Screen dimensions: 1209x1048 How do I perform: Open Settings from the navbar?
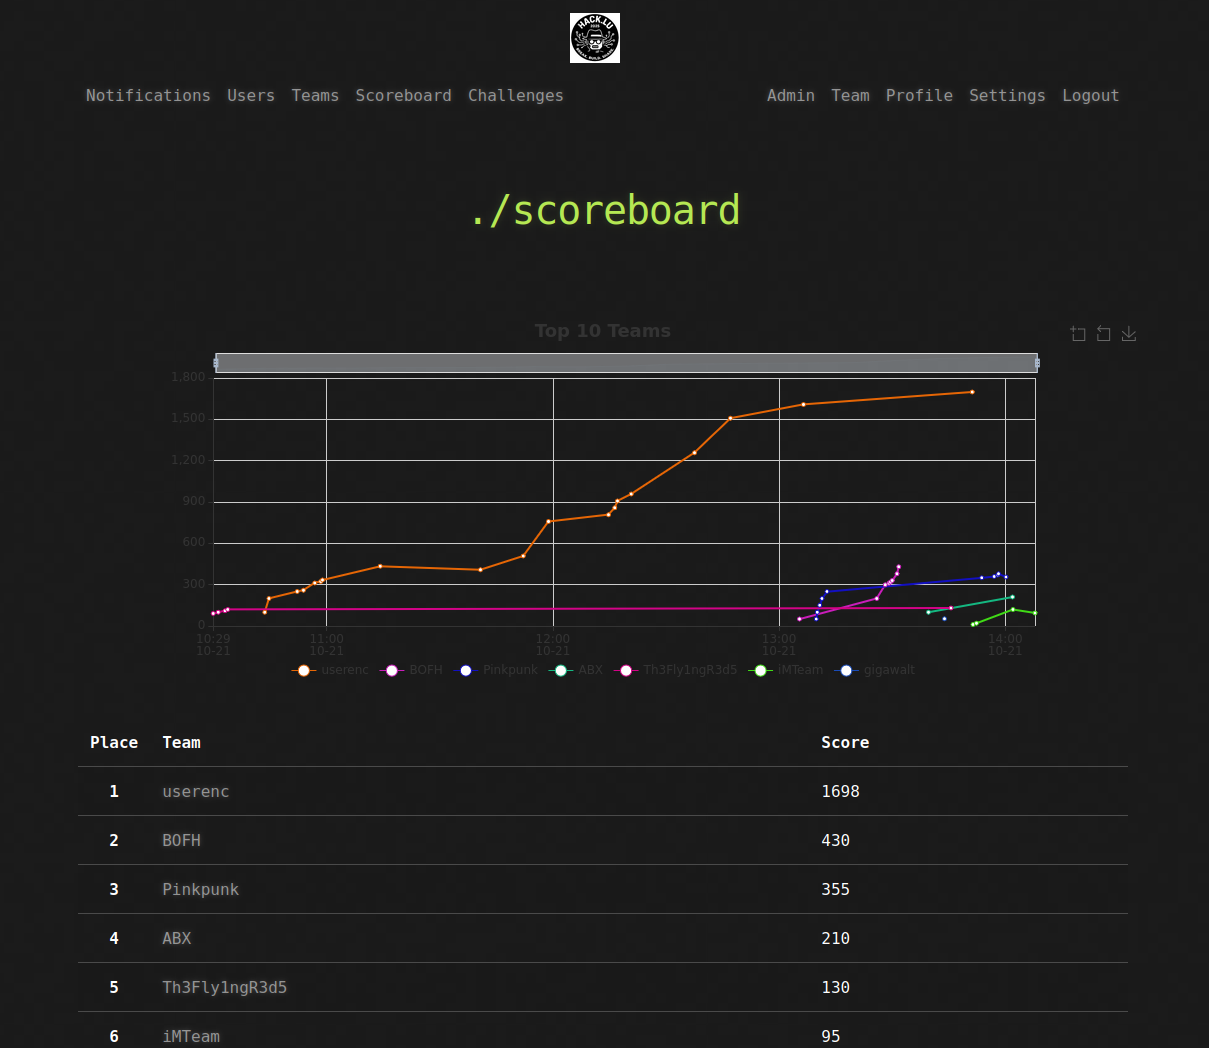pyautogui.click(x=1007, y=95)
